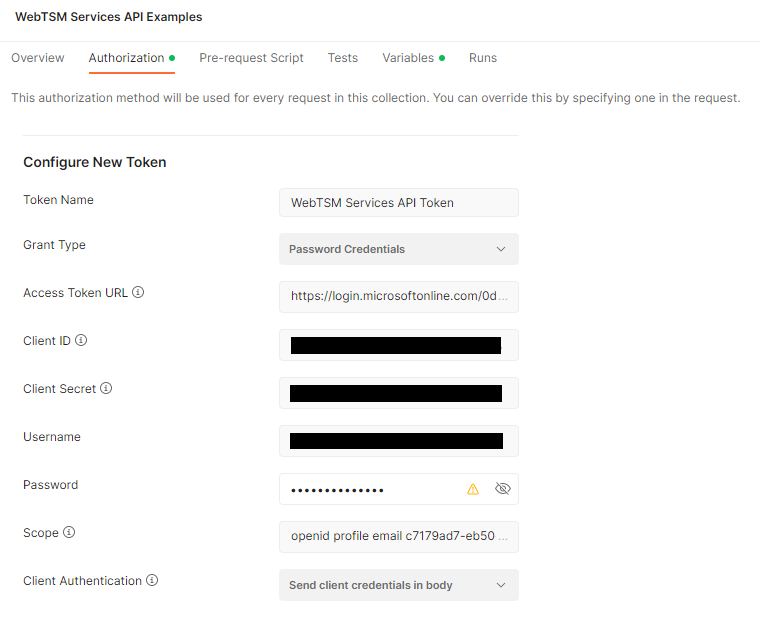Select the Variables tab

click(x=408, y=58)
